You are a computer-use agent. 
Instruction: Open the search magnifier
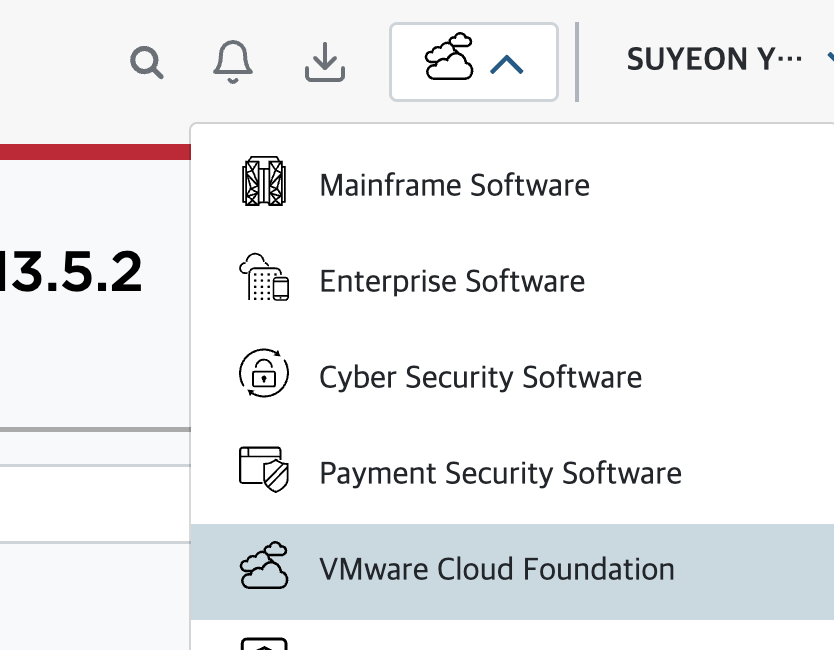(x=146, y=62)
